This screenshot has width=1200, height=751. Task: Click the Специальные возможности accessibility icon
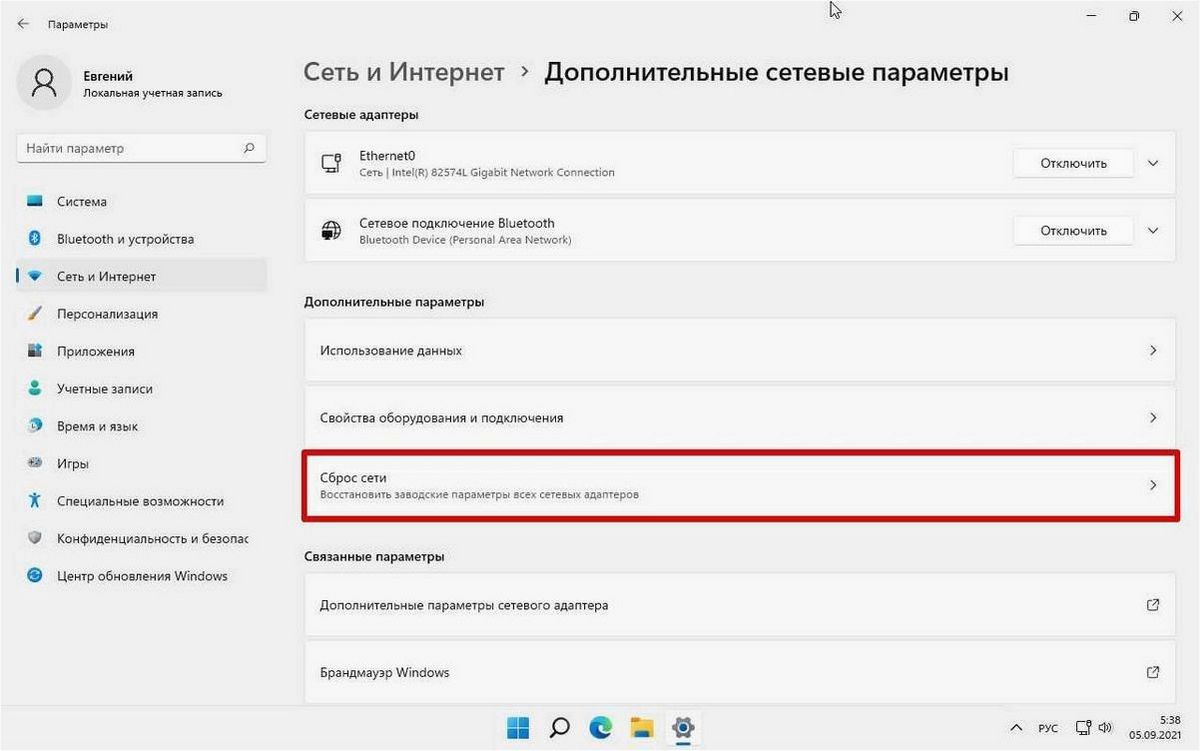(35, 501)
